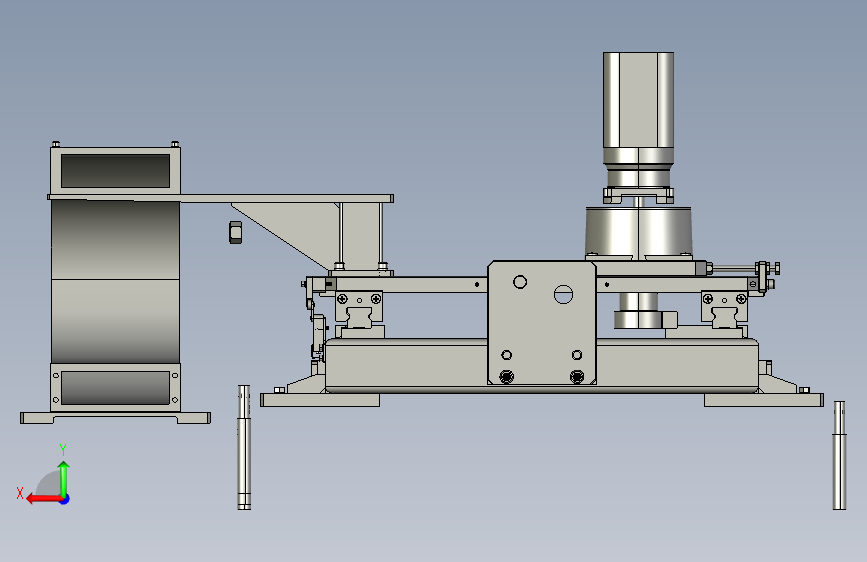Click the red X label on the triad
This screenshot has height=562, width=867.
(20, 493)
